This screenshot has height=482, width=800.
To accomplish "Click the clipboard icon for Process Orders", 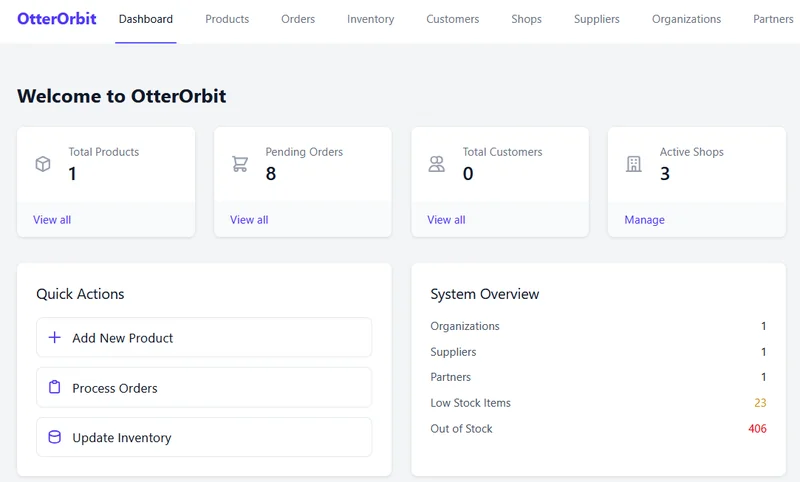I will (x=55, y=388).
